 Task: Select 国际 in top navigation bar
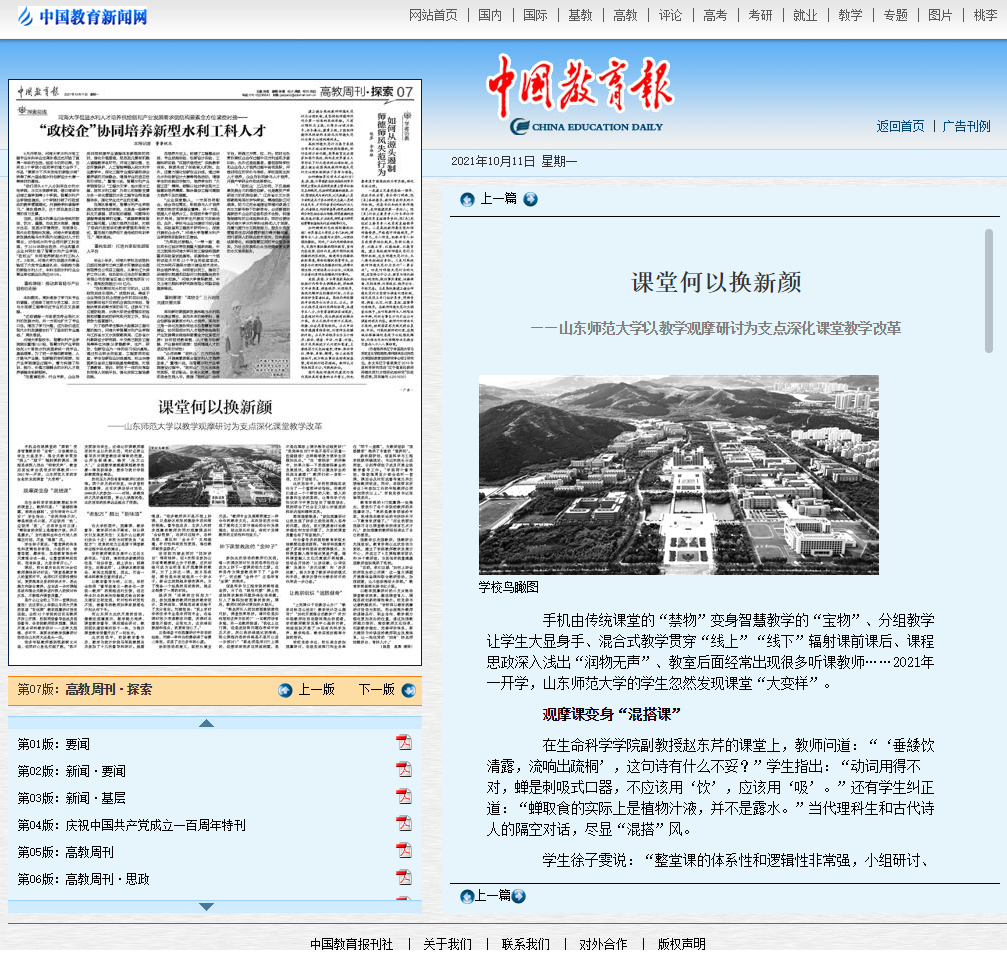pyautogui.click(x=535, y=15)
